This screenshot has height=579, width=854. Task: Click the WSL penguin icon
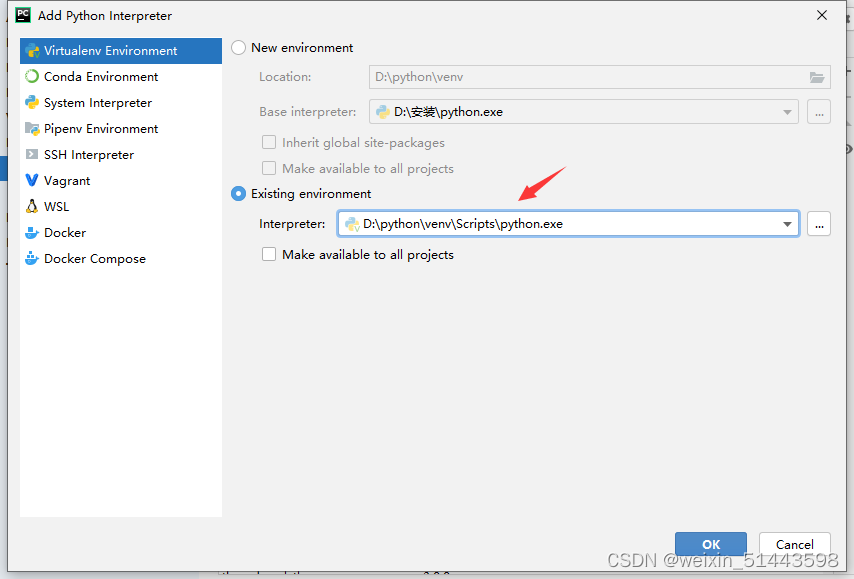click(32, 206)
